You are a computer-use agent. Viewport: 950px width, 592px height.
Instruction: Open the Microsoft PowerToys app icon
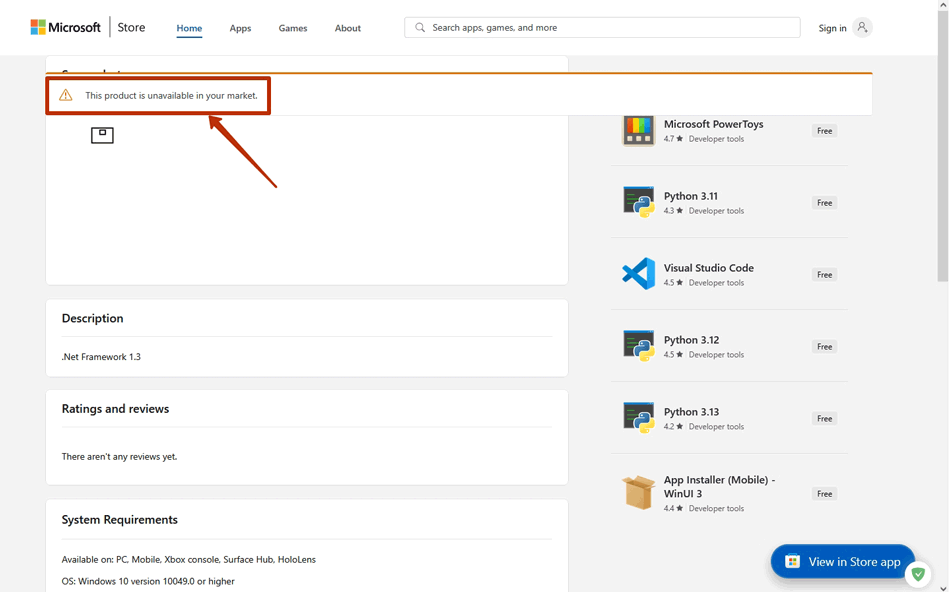point(639,130)
